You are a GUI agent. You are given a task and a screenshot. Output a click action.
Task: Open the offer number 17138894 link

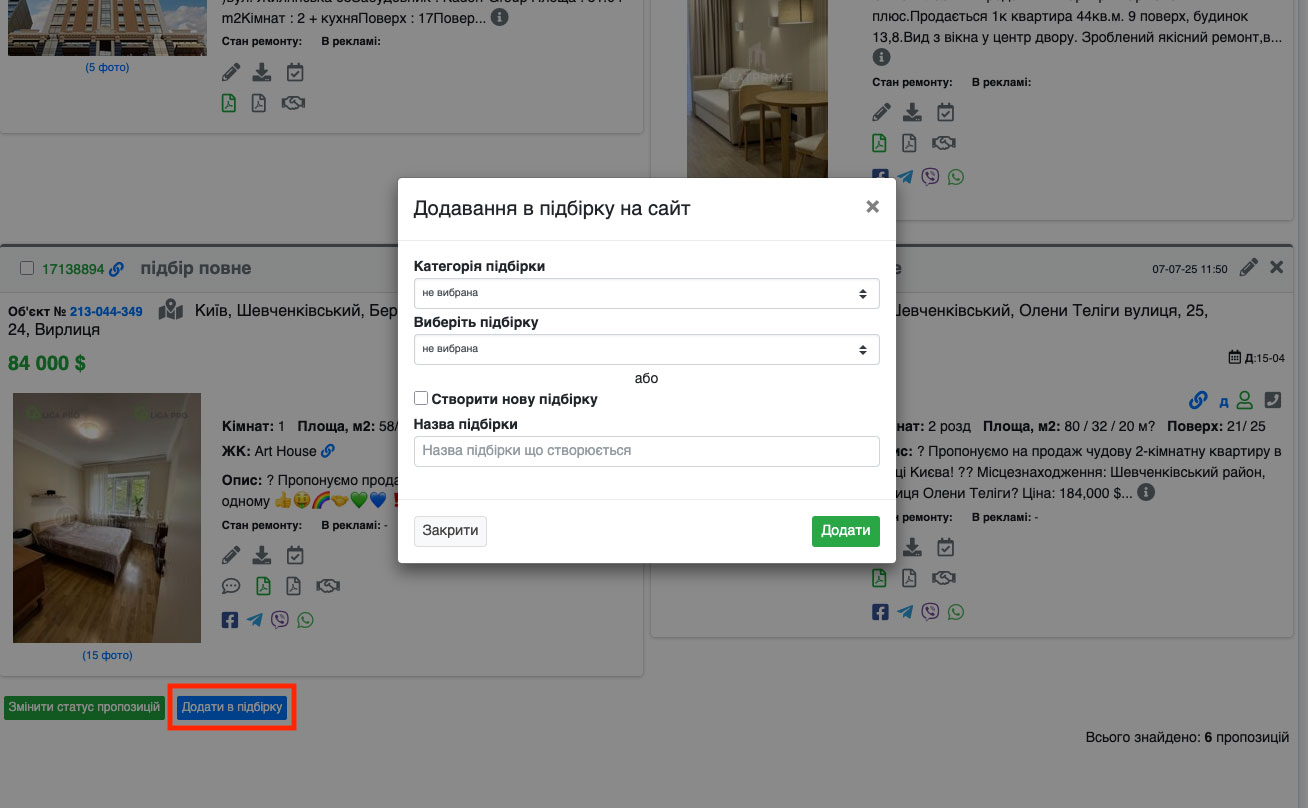pyautogui.click(x=73, y=269)
